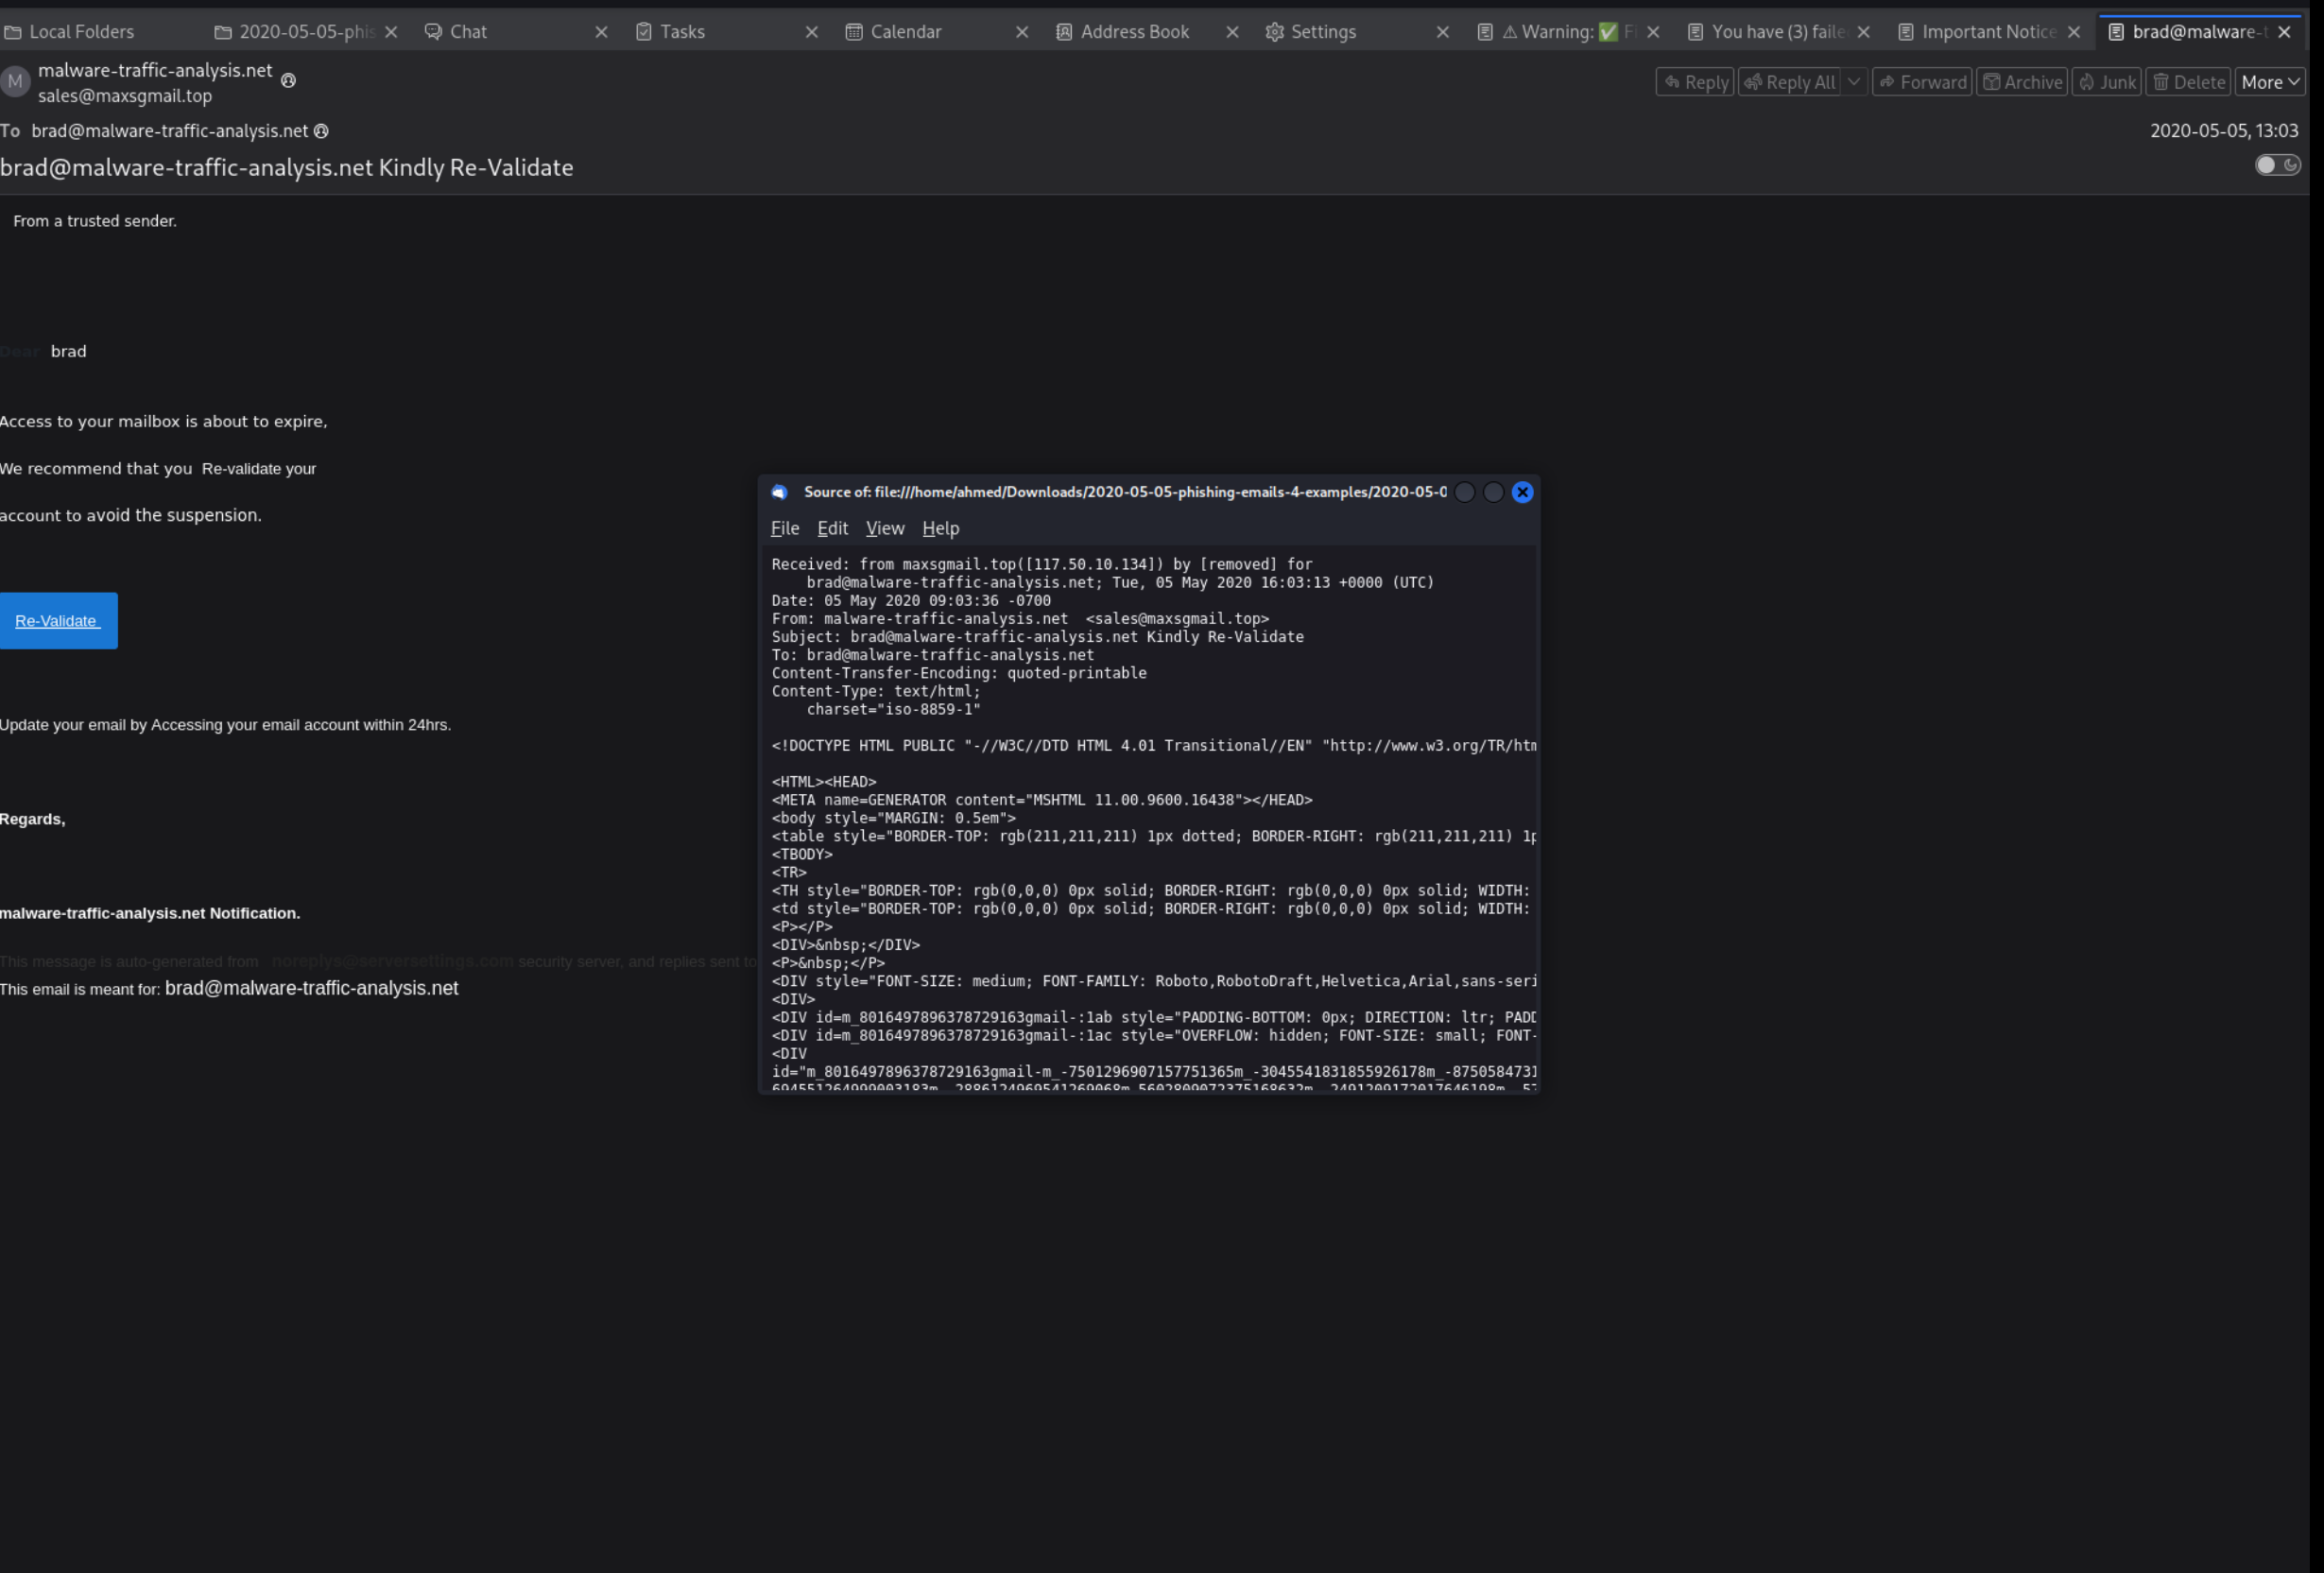Click the Forward message button
This screenshot has height=1573, width=2324.
tap(1921, 82)
